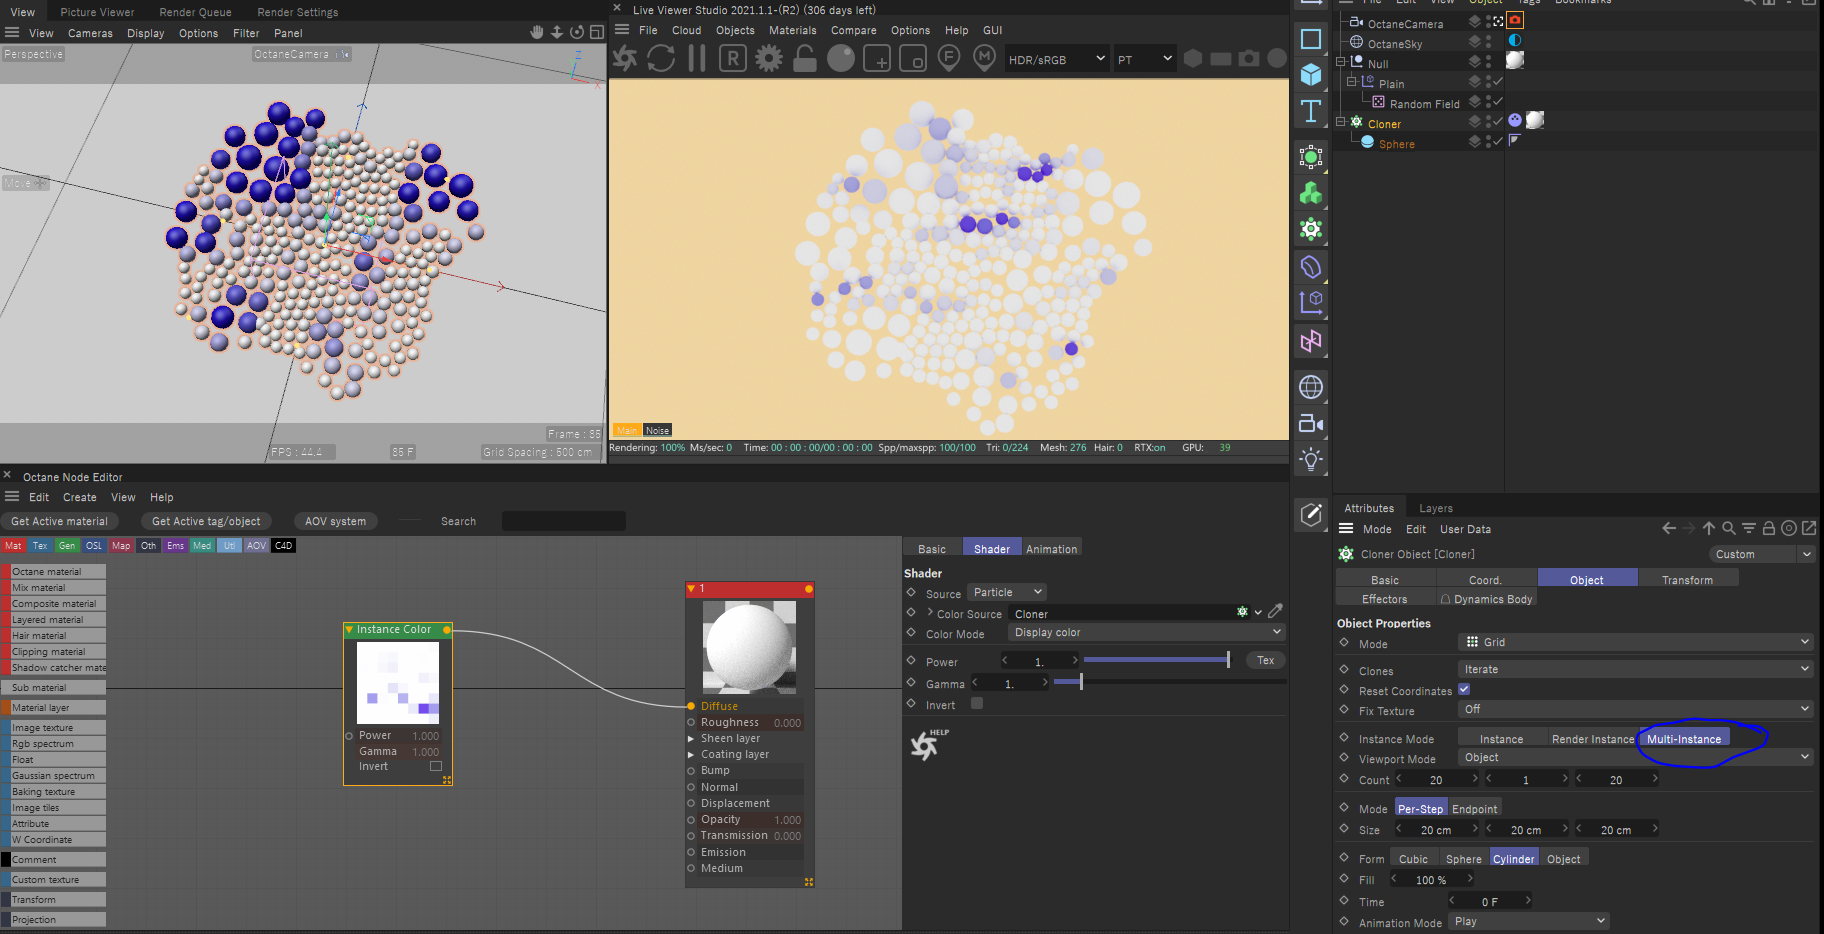Screen dimensions: 1824x934
Task: Switch to the Effectors tab
Action: [1384, 599]
